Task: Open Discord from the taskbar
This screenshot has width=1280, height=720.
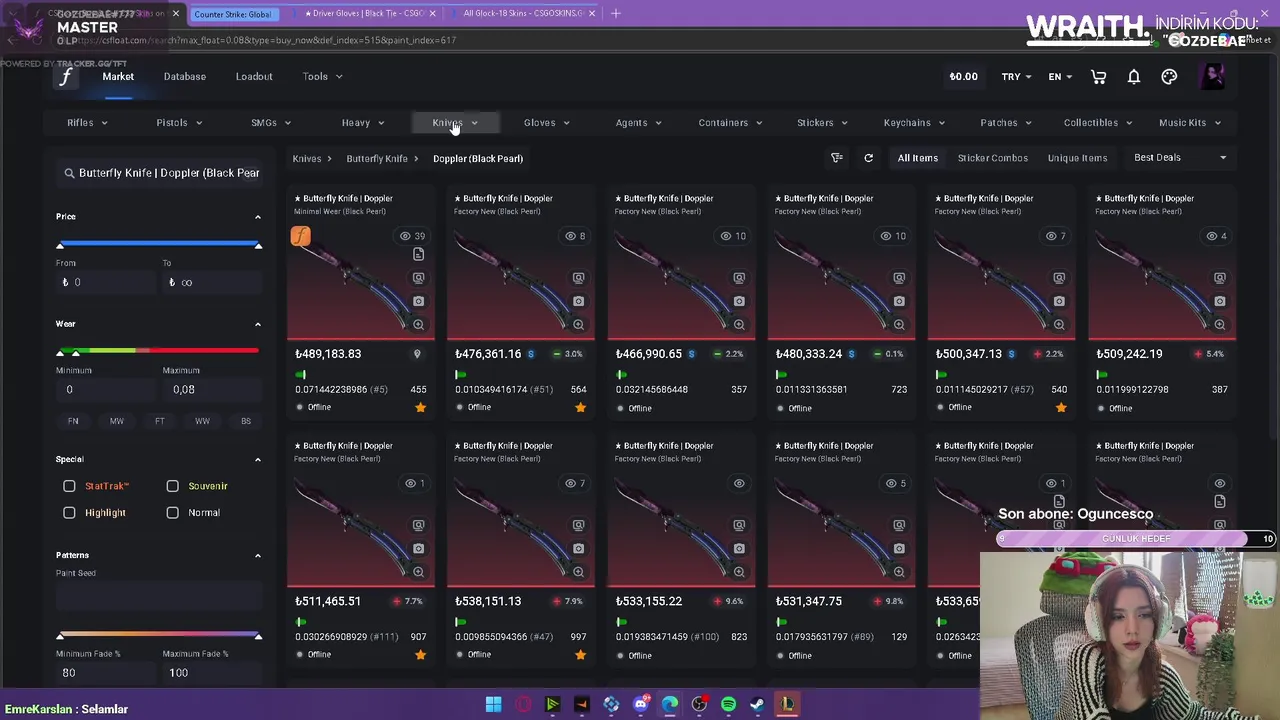Action: coord(641,704)
